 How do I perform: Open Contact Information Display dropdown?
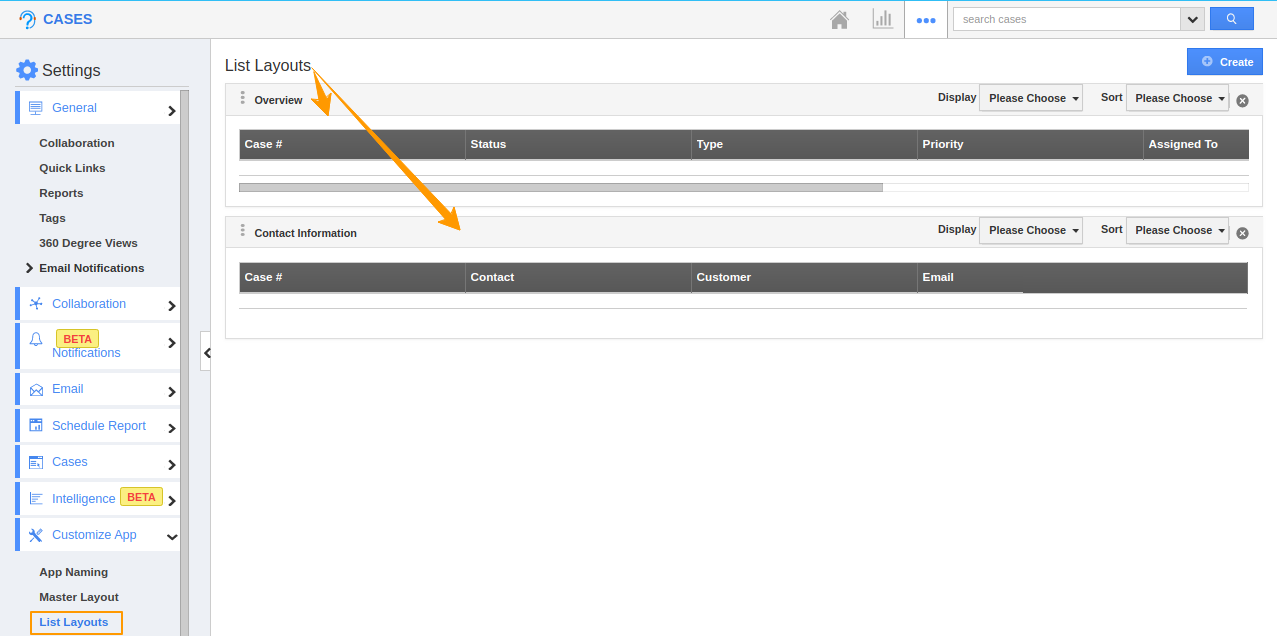click(x=1031, y=230)
